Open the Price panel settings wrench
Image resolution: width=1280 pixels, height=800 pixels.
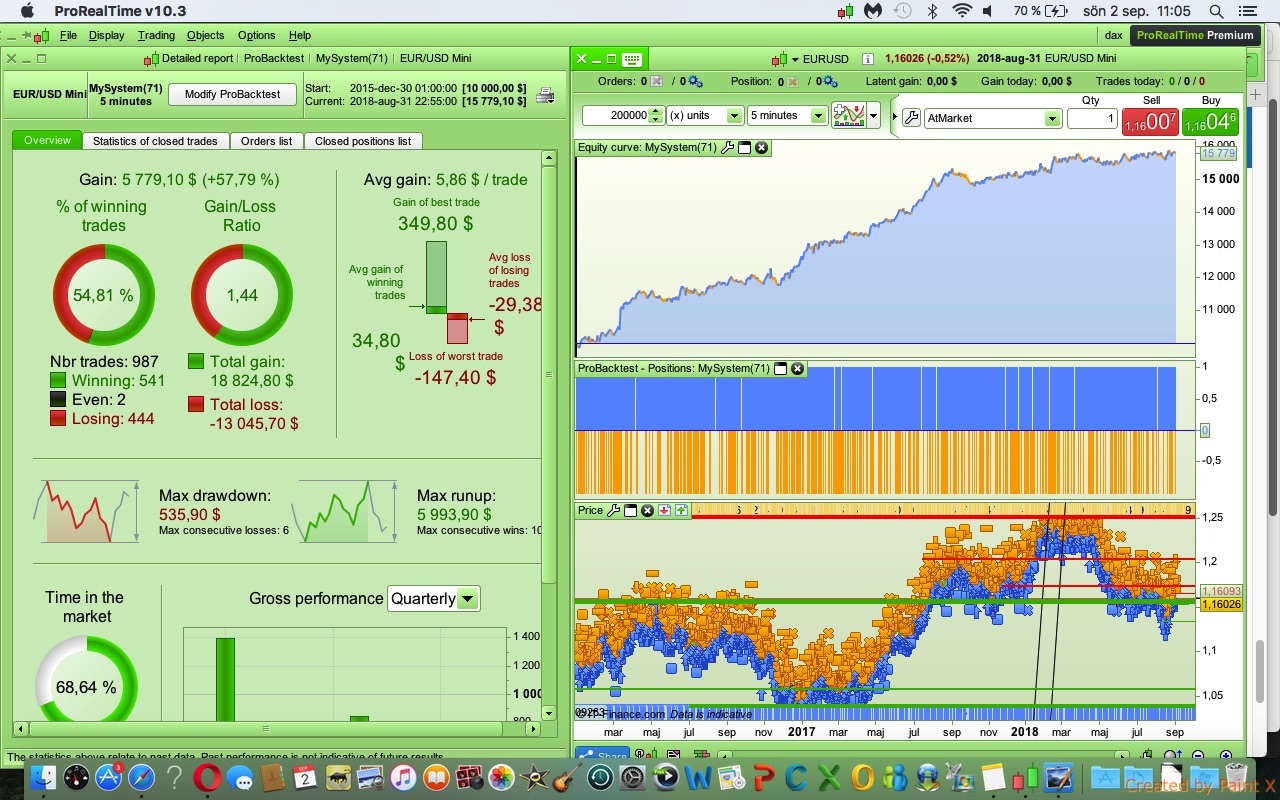614,510
